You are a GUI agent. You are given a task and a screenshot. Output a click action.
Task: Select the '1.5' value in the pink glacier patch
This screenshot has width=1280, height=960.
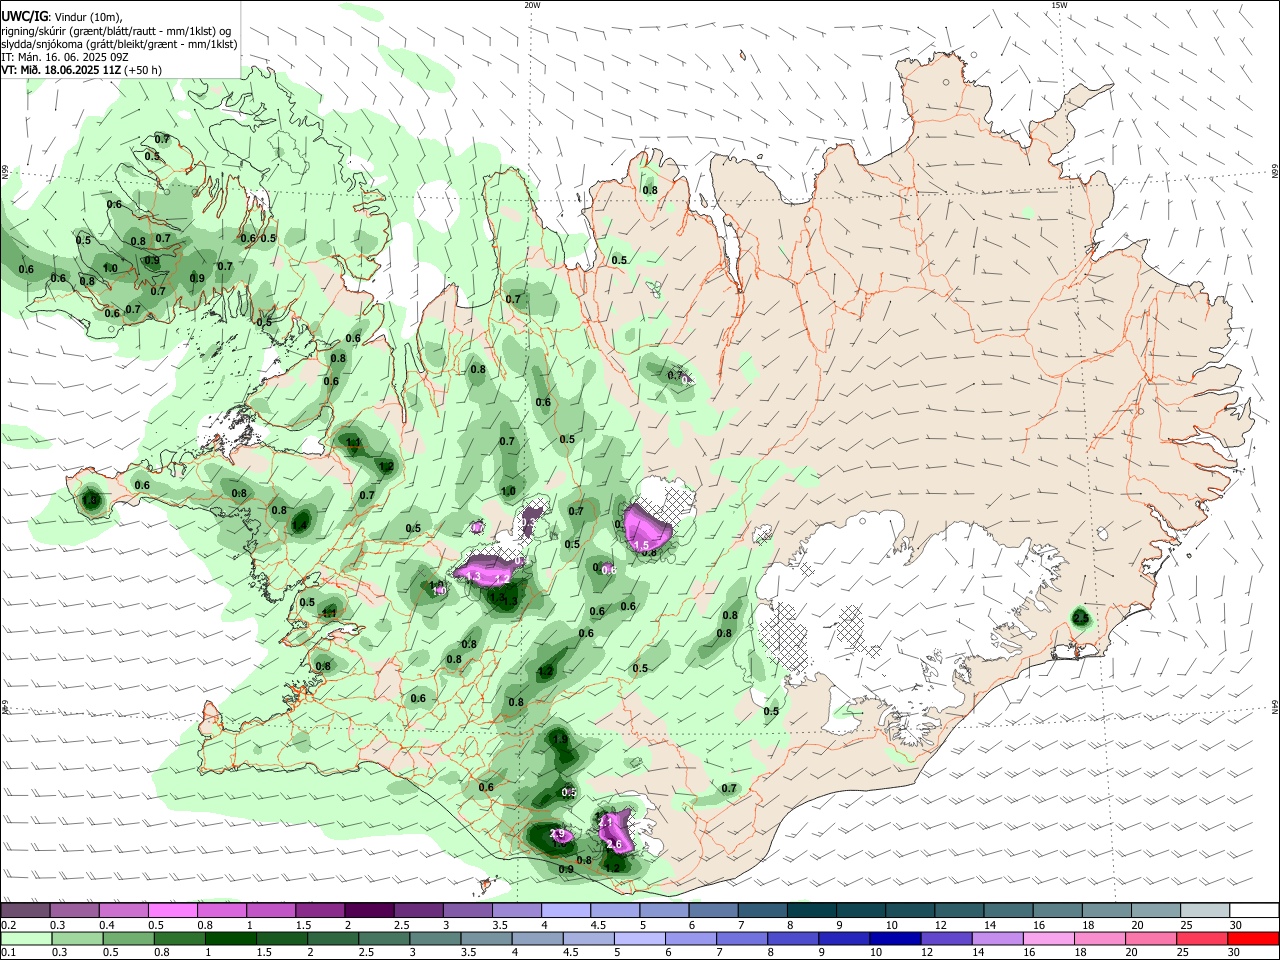pyautogui.click(x=642, y=545)
